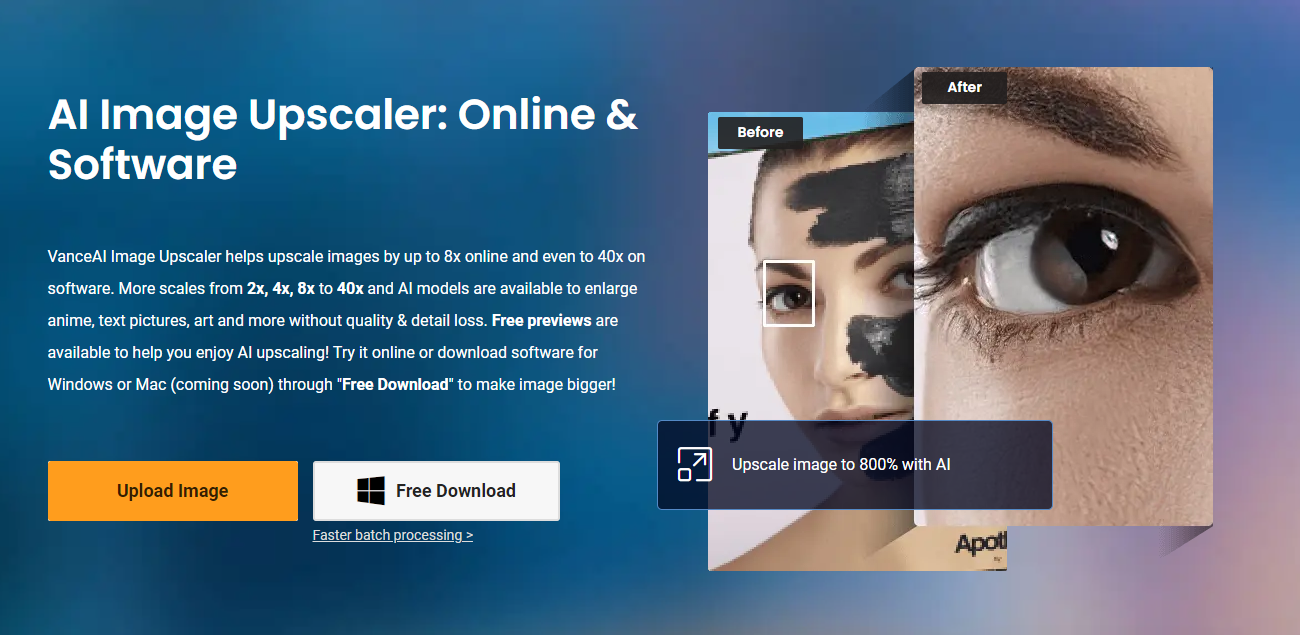Viewport: 1300px width, 635px height.
Task: Click the Free Download button
Action: point(436,491)
